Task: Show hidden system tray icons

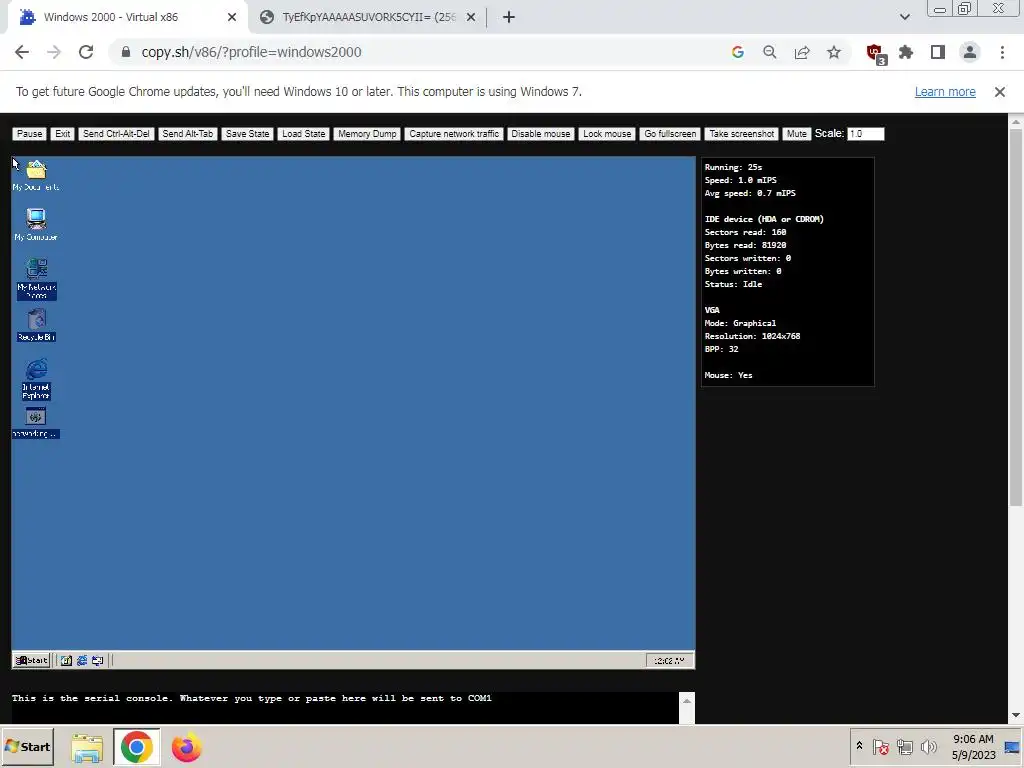Action: pyautogui.click(x=859, y=746)
